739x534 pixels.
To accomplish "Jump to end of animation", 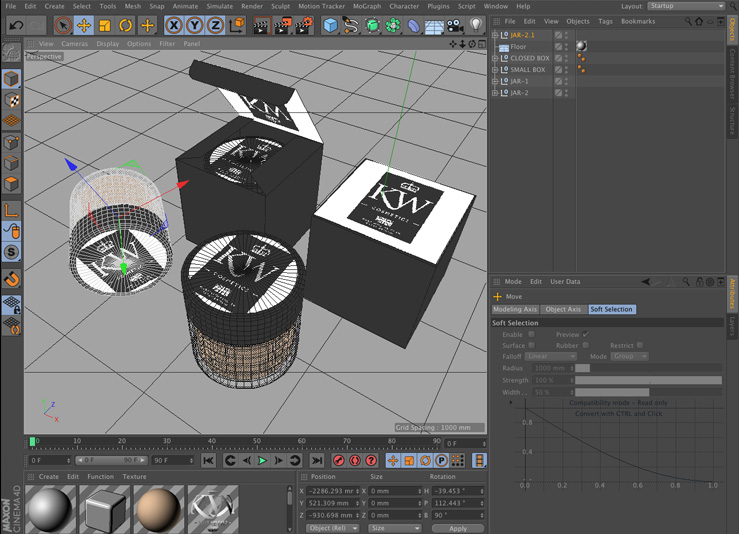I will 317,460.
